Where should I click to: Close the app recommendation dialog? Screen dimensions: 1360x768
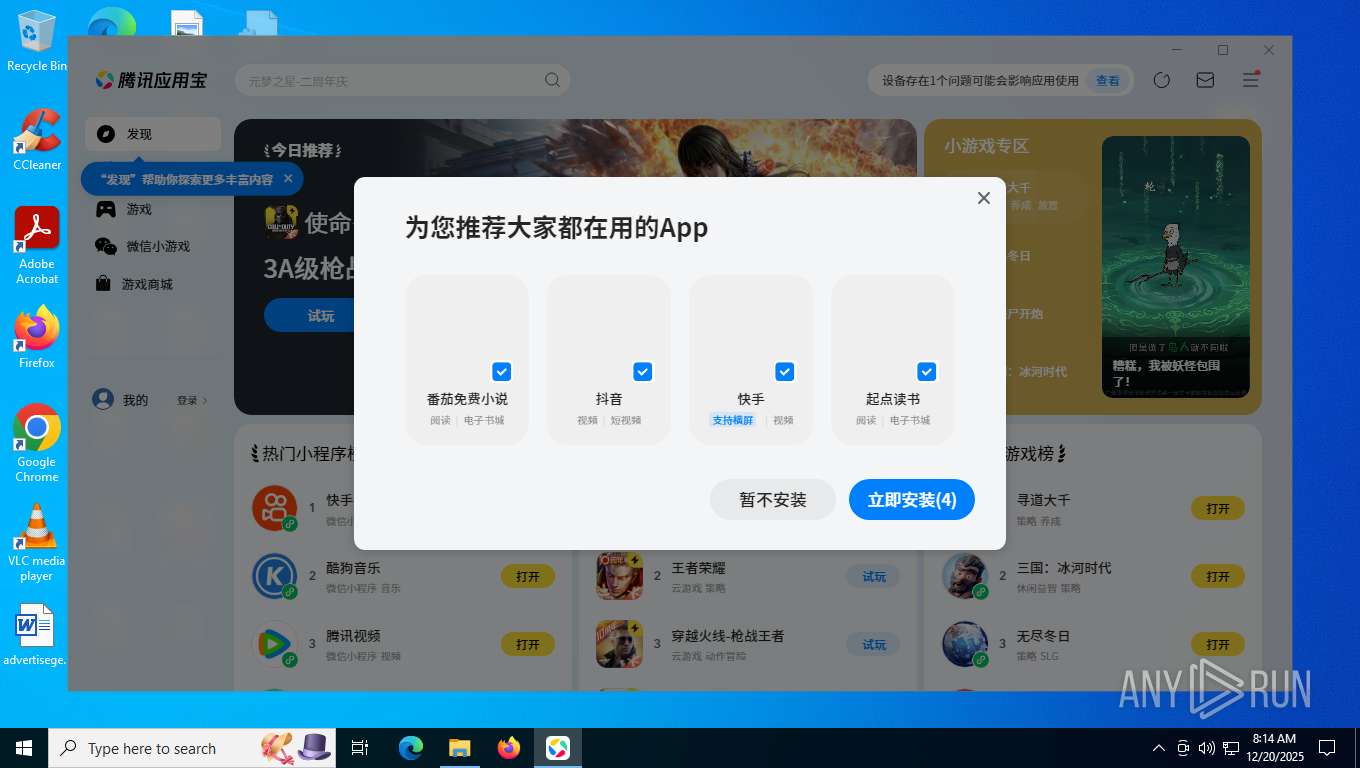[984, 198]
